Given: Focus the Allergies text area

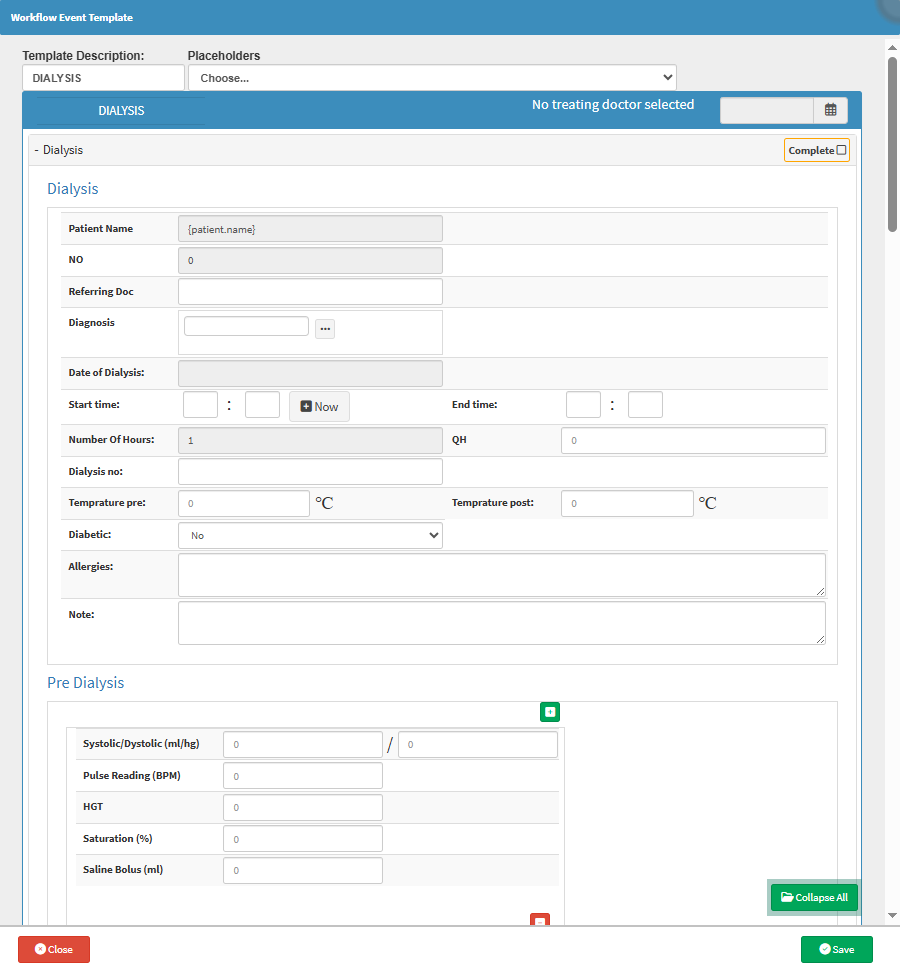Looking at the screenshot, I should (501, 575).
